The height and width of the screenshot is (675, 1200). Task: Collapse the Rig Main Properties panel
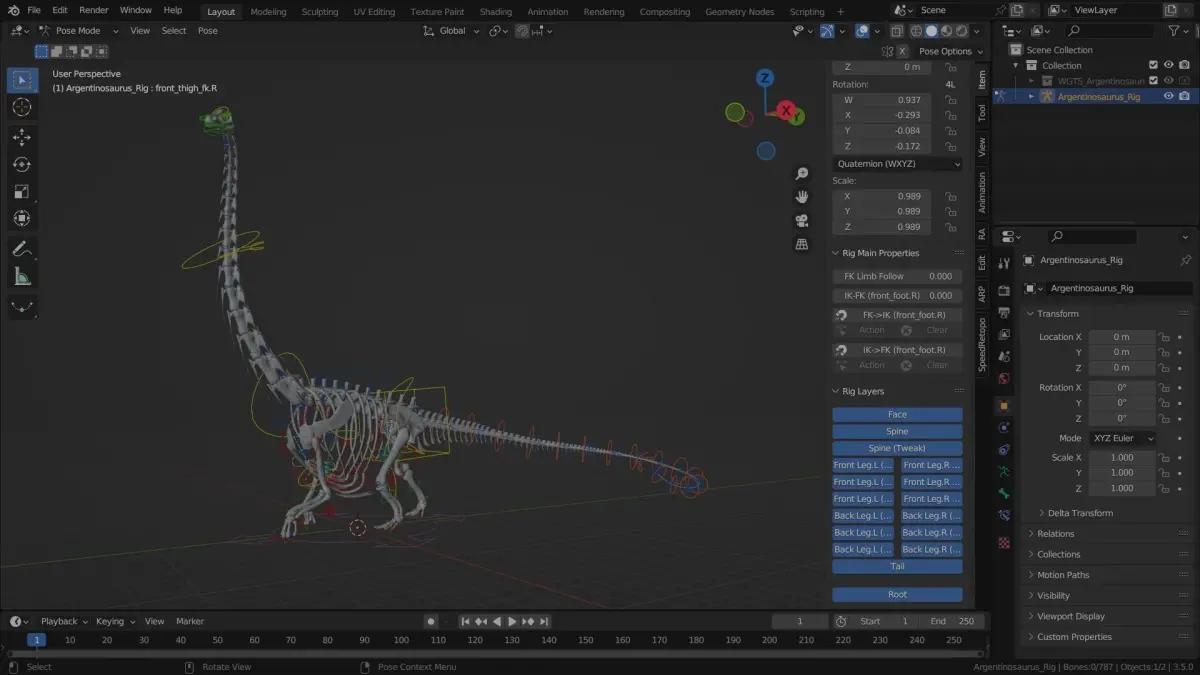click(837, 253)
